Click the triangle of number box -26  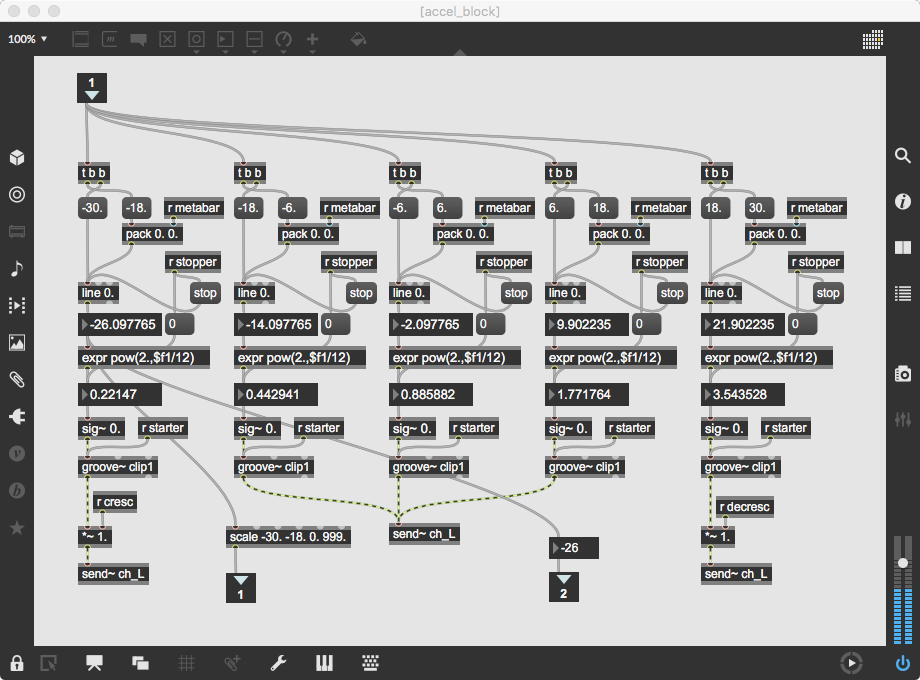click(556, 547)
